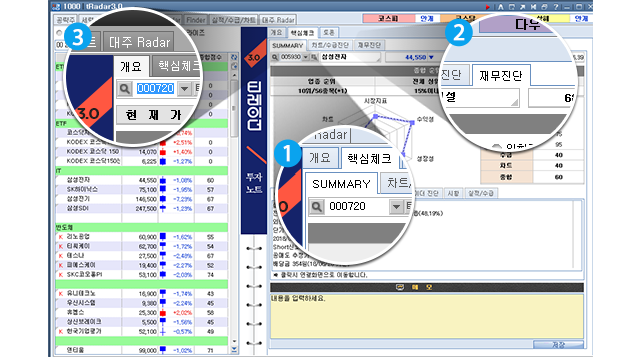This screenshot has height=360, width=640.
Task: Select 삼성전자 row in the watchlist
Action: click(141, 180)
